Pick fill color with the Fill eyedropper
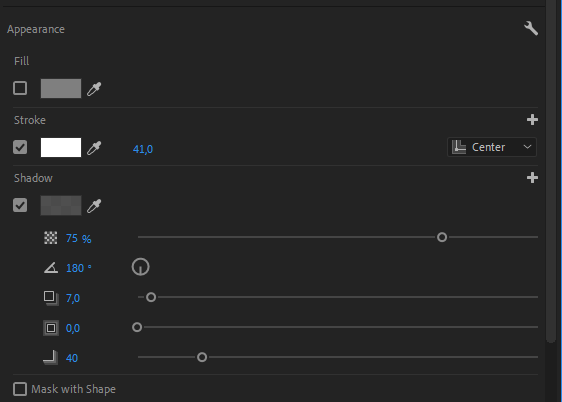This screenshot has height=402, width=562. click(x=94, y=89)
